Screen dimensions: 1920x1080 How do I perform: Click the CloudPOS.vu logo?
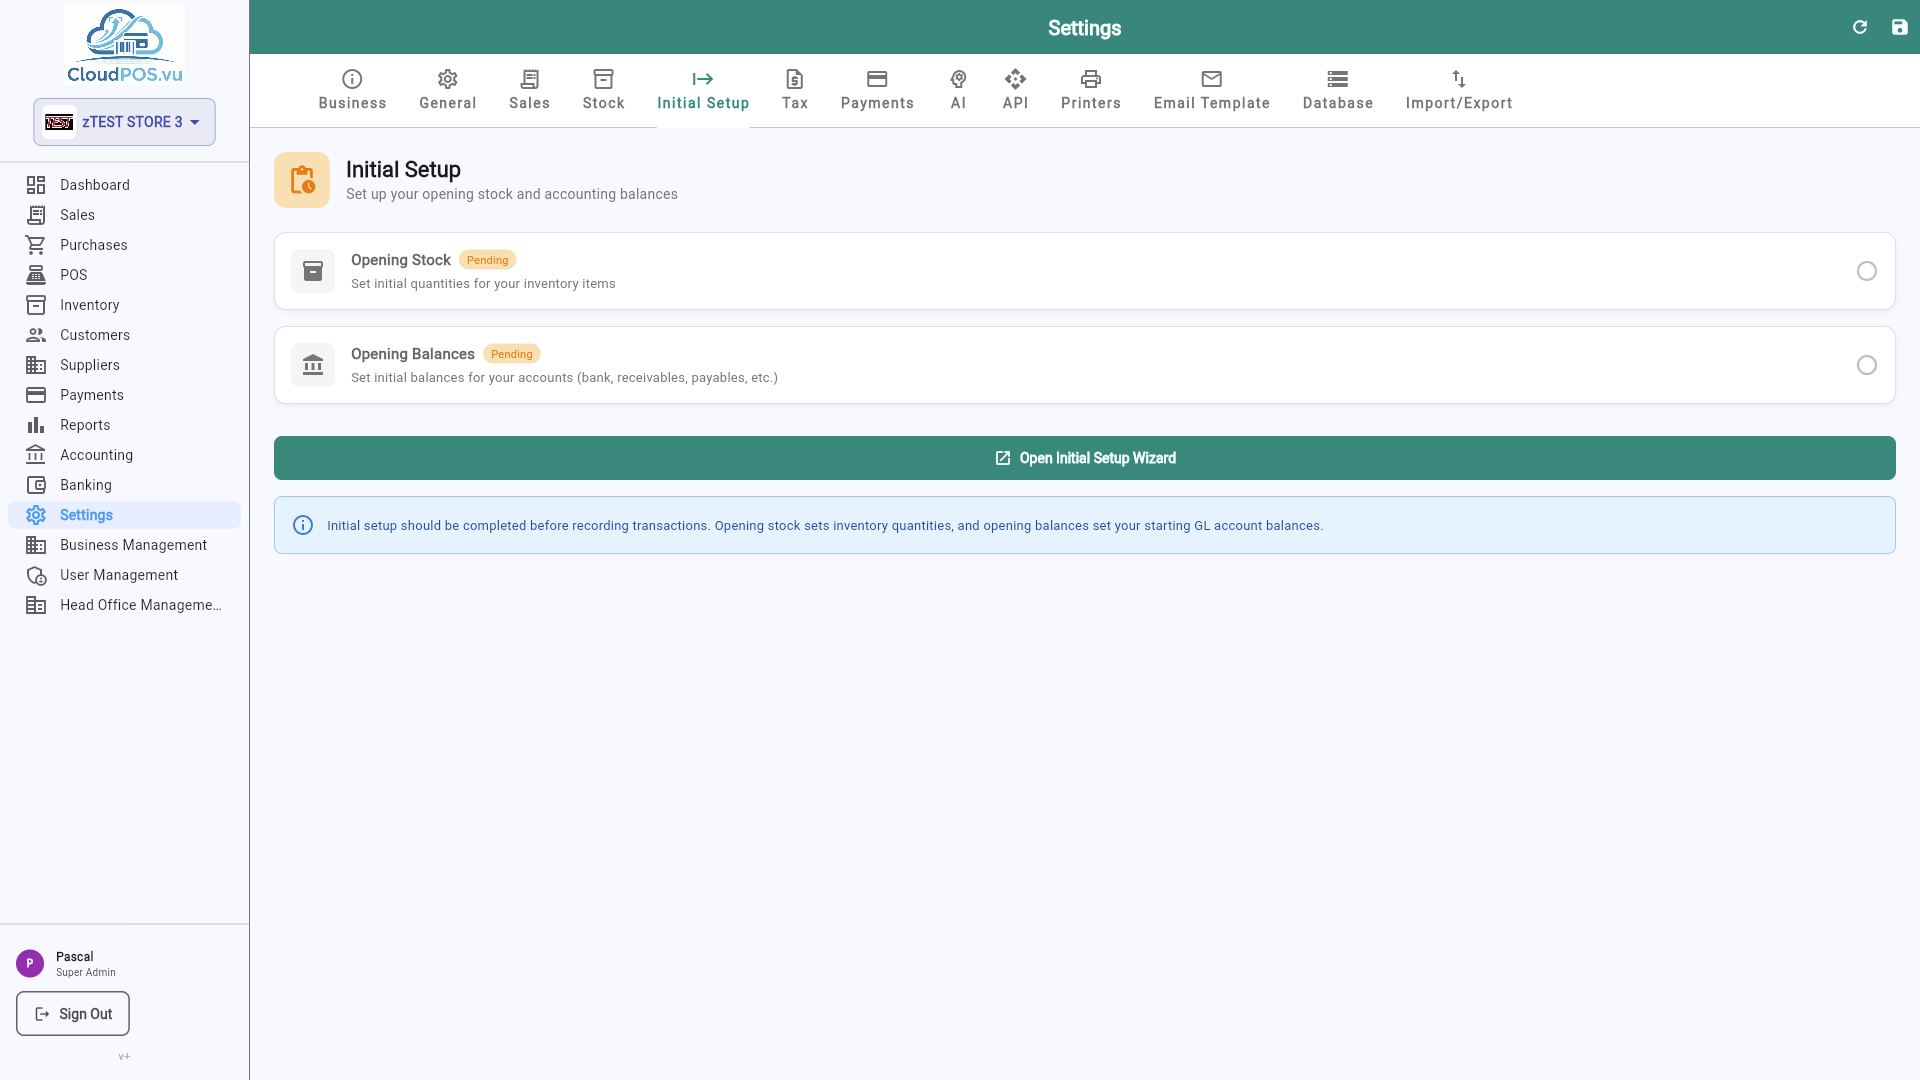(x=124, y=46)
